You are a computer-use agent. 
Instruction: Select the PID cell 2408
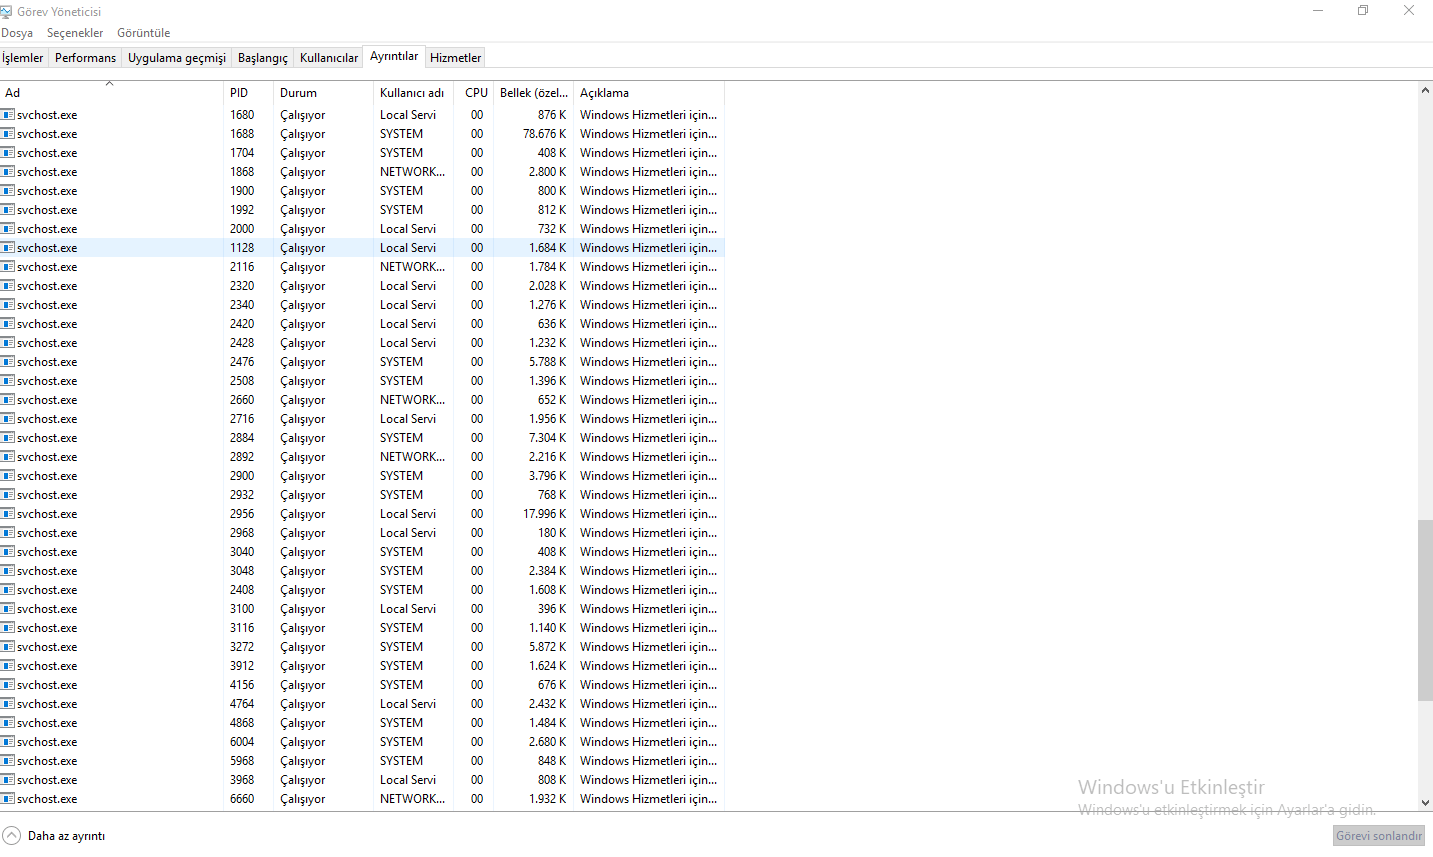pyautogui.click(x=242, y=590)
